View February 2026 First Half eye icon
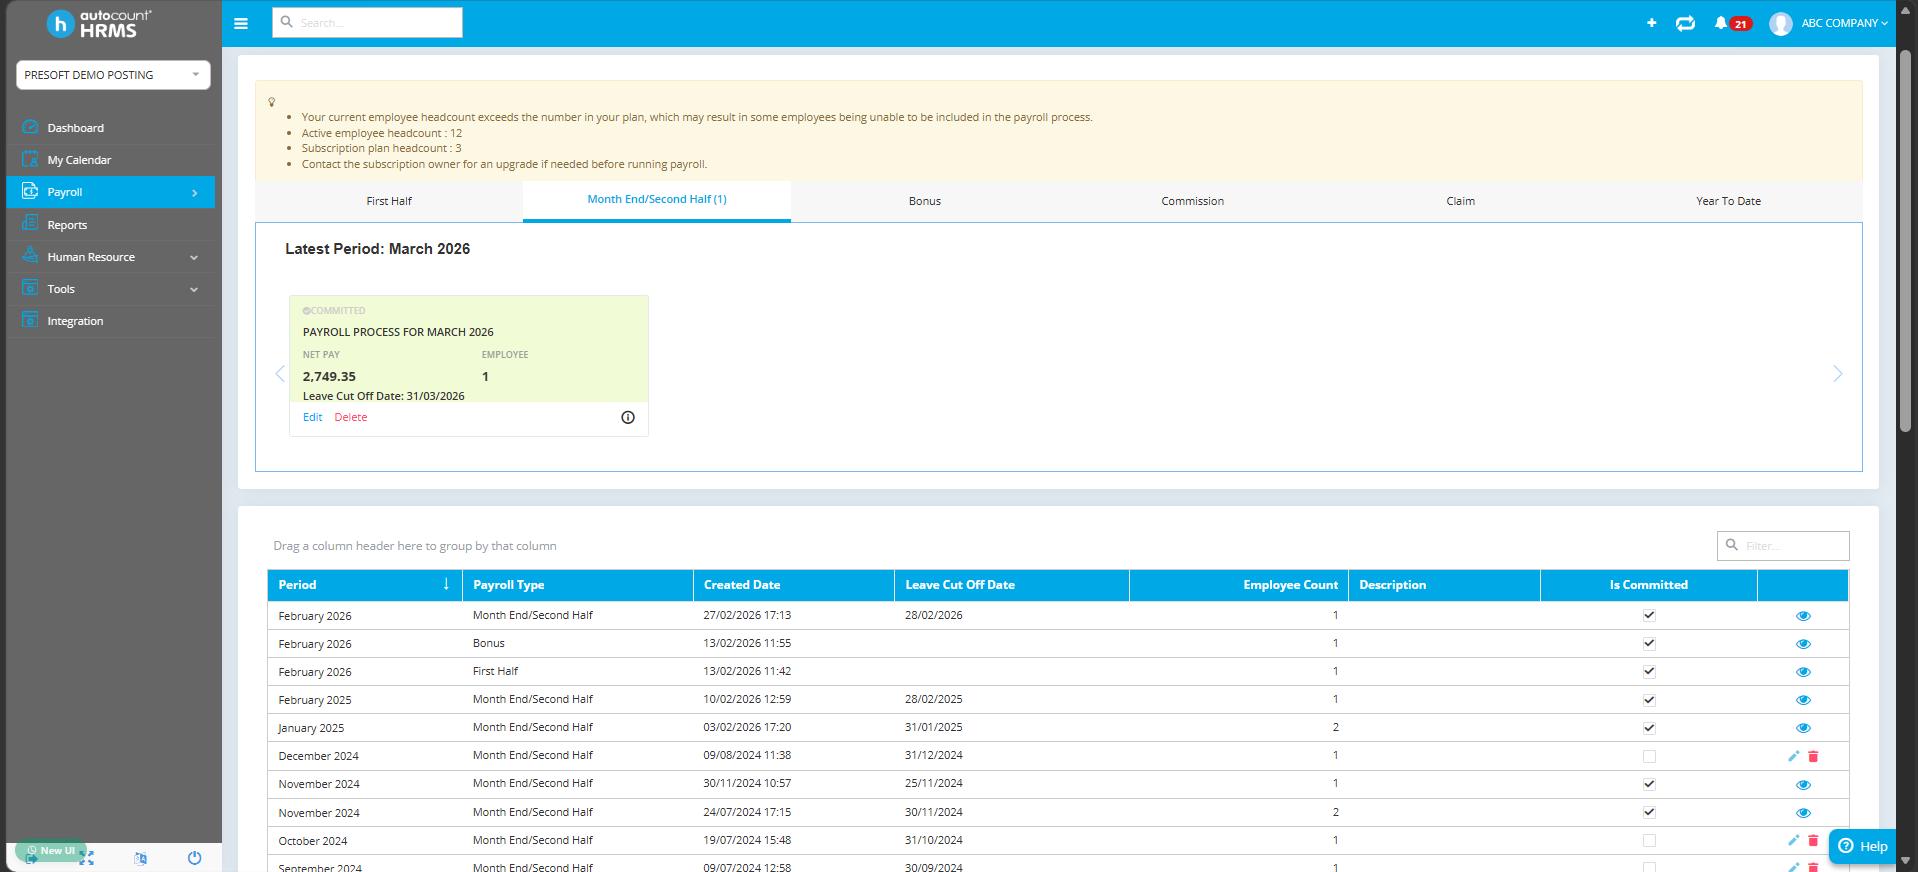The height and width of the screenshot is (872, 1918). pos(1803,672)
